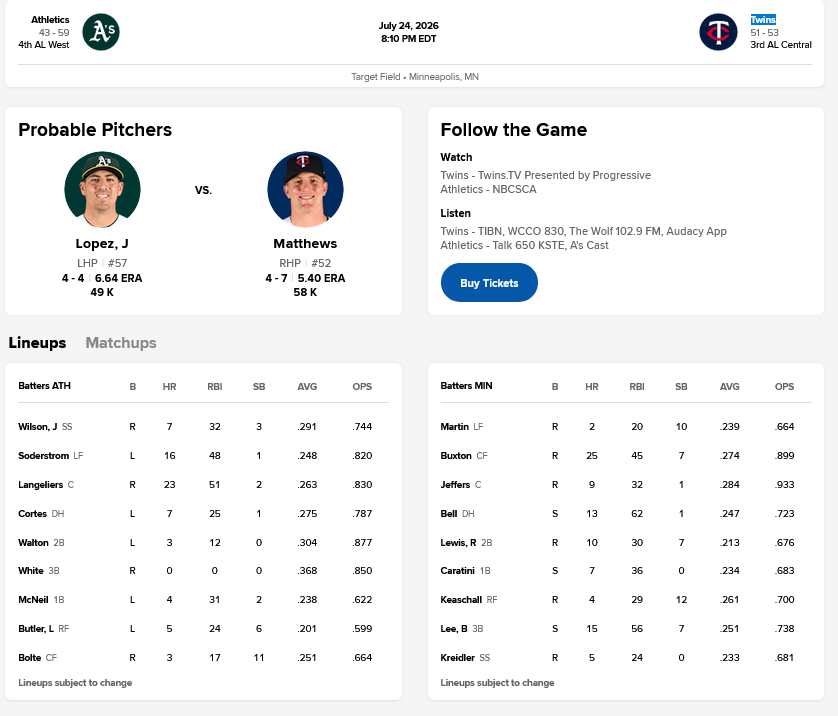Click Soderstrom in the Athletics lineup
The image size is (838, 716).
point(44,456)
